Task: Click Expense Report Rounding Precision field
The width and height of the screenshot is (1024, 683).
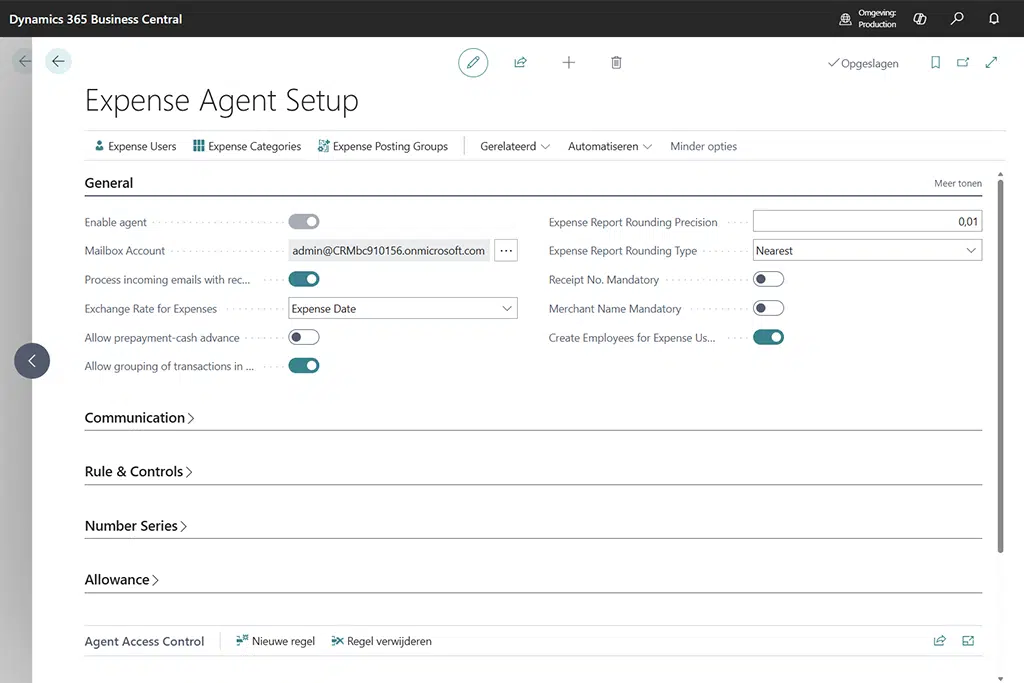Action: 867,221
